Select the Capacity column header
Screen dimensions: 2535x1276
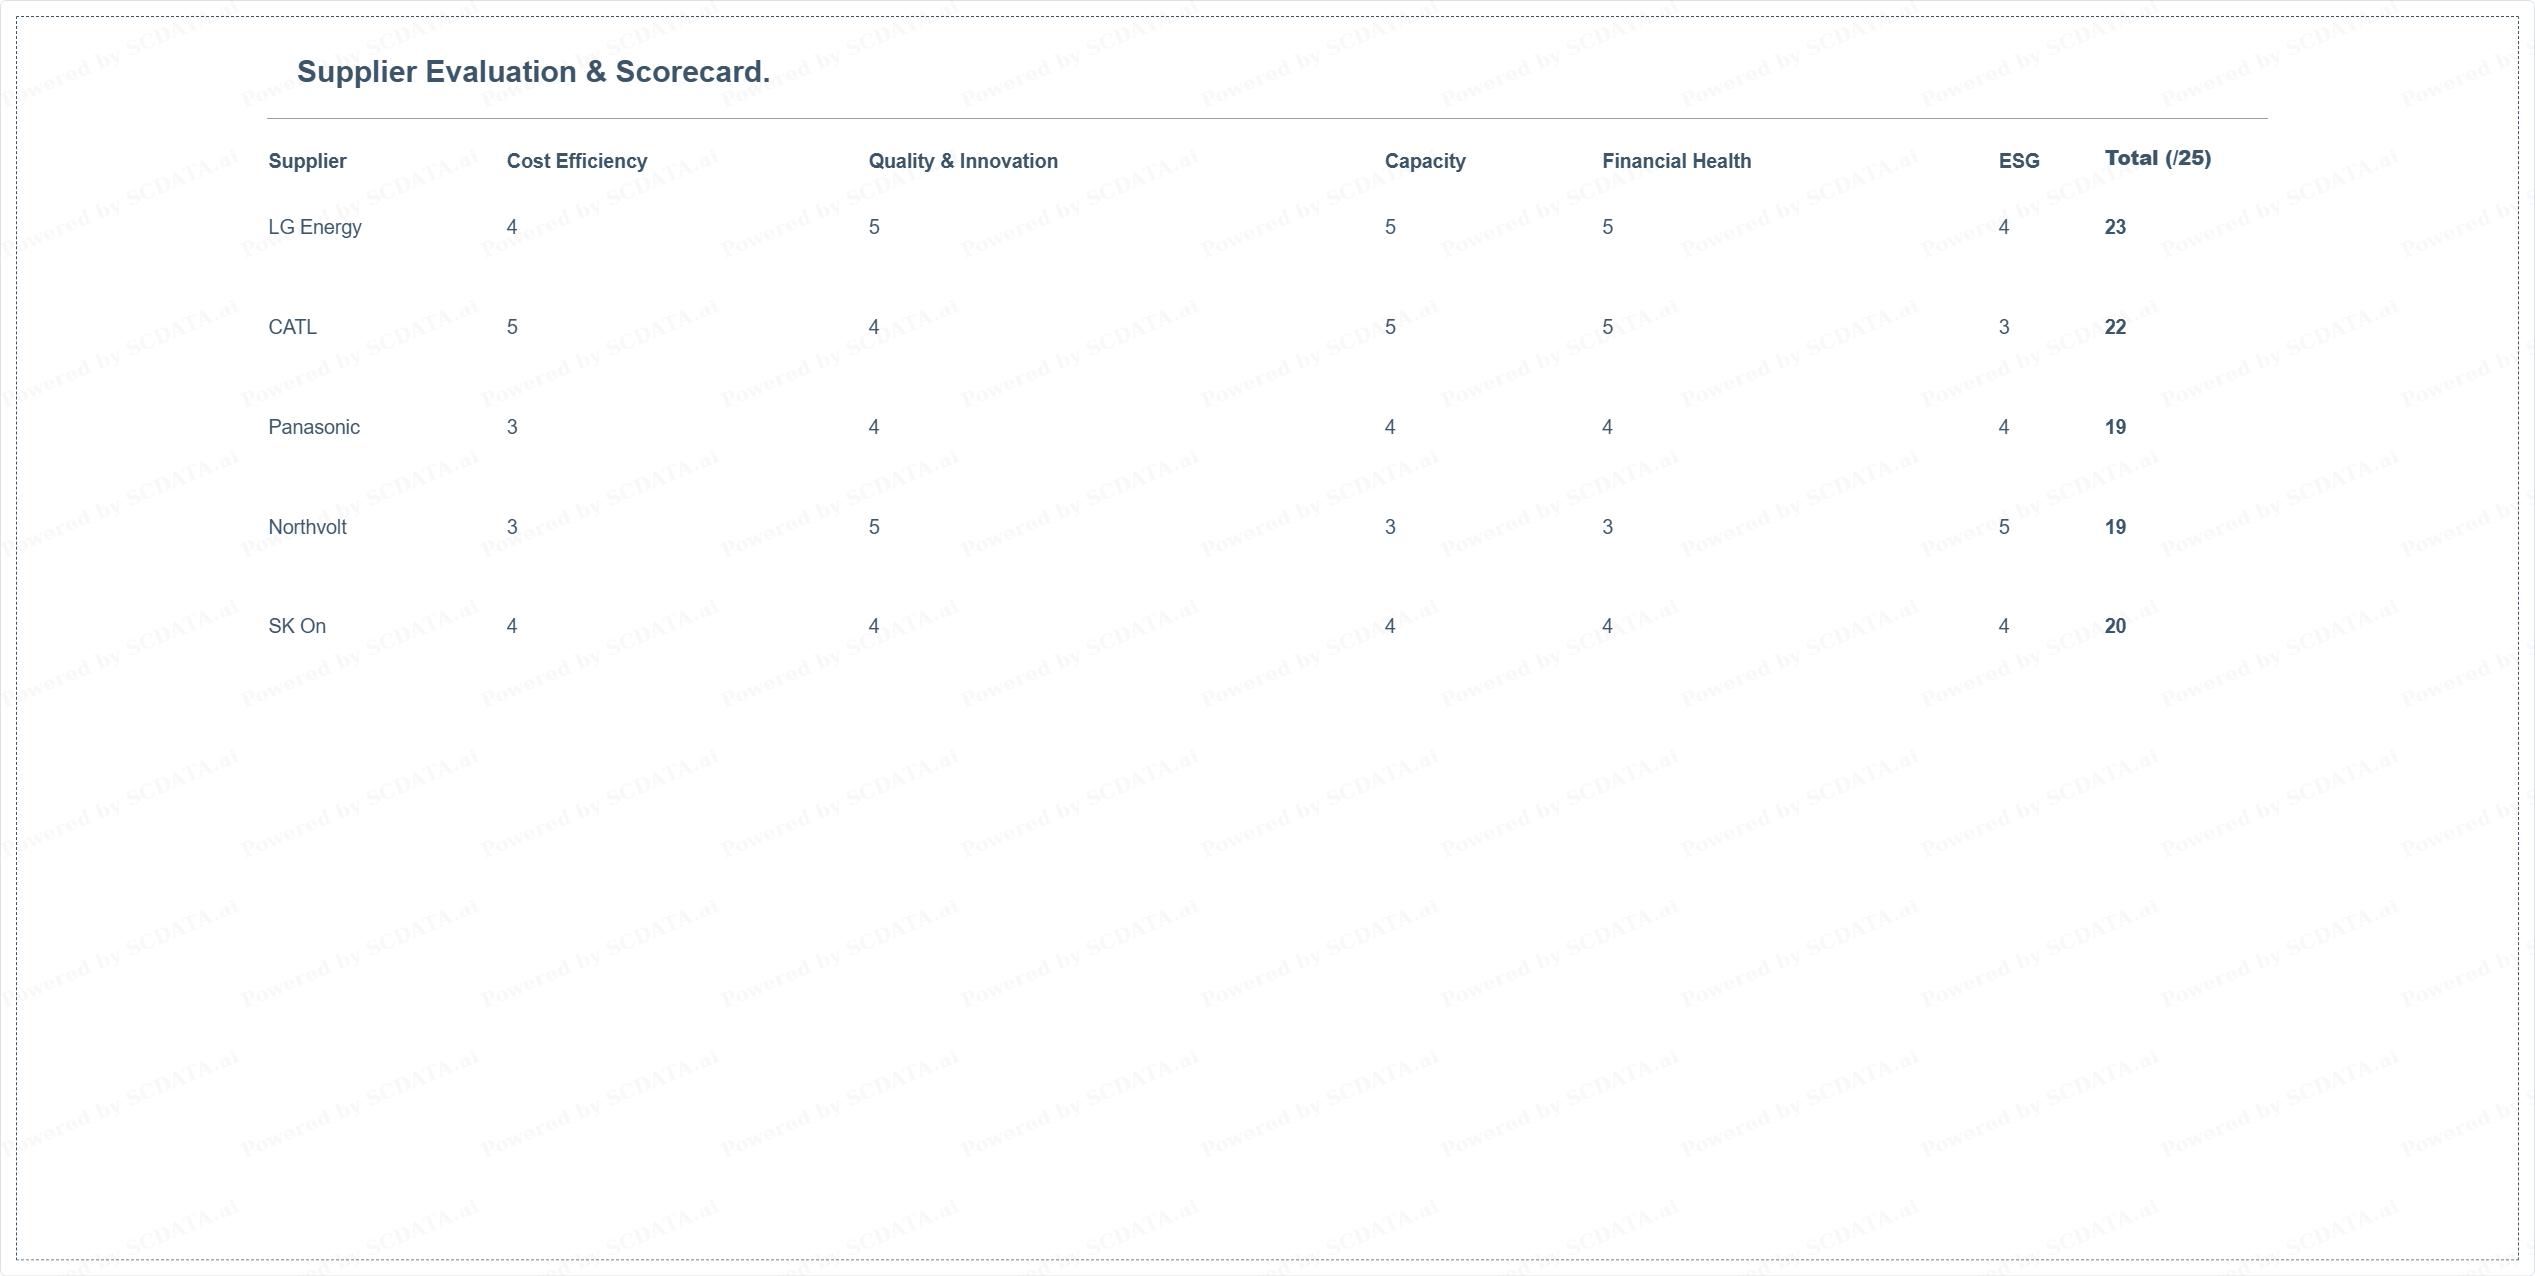pyautogui.click(x=1425, y=161)
